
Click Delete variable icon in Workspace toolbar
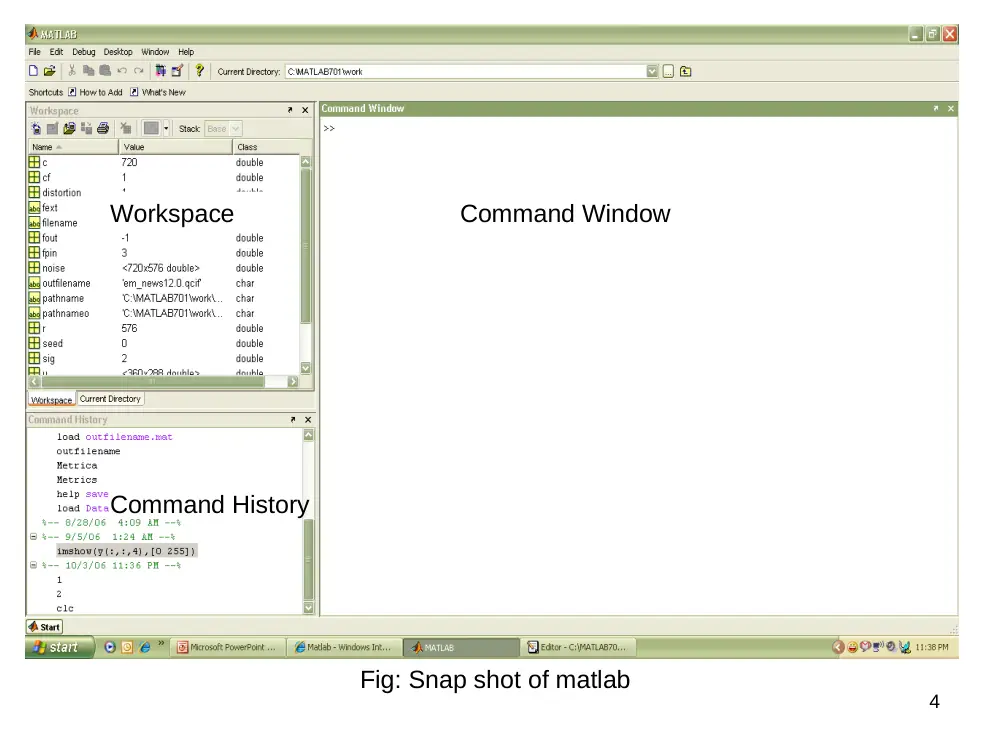(126, 129)
